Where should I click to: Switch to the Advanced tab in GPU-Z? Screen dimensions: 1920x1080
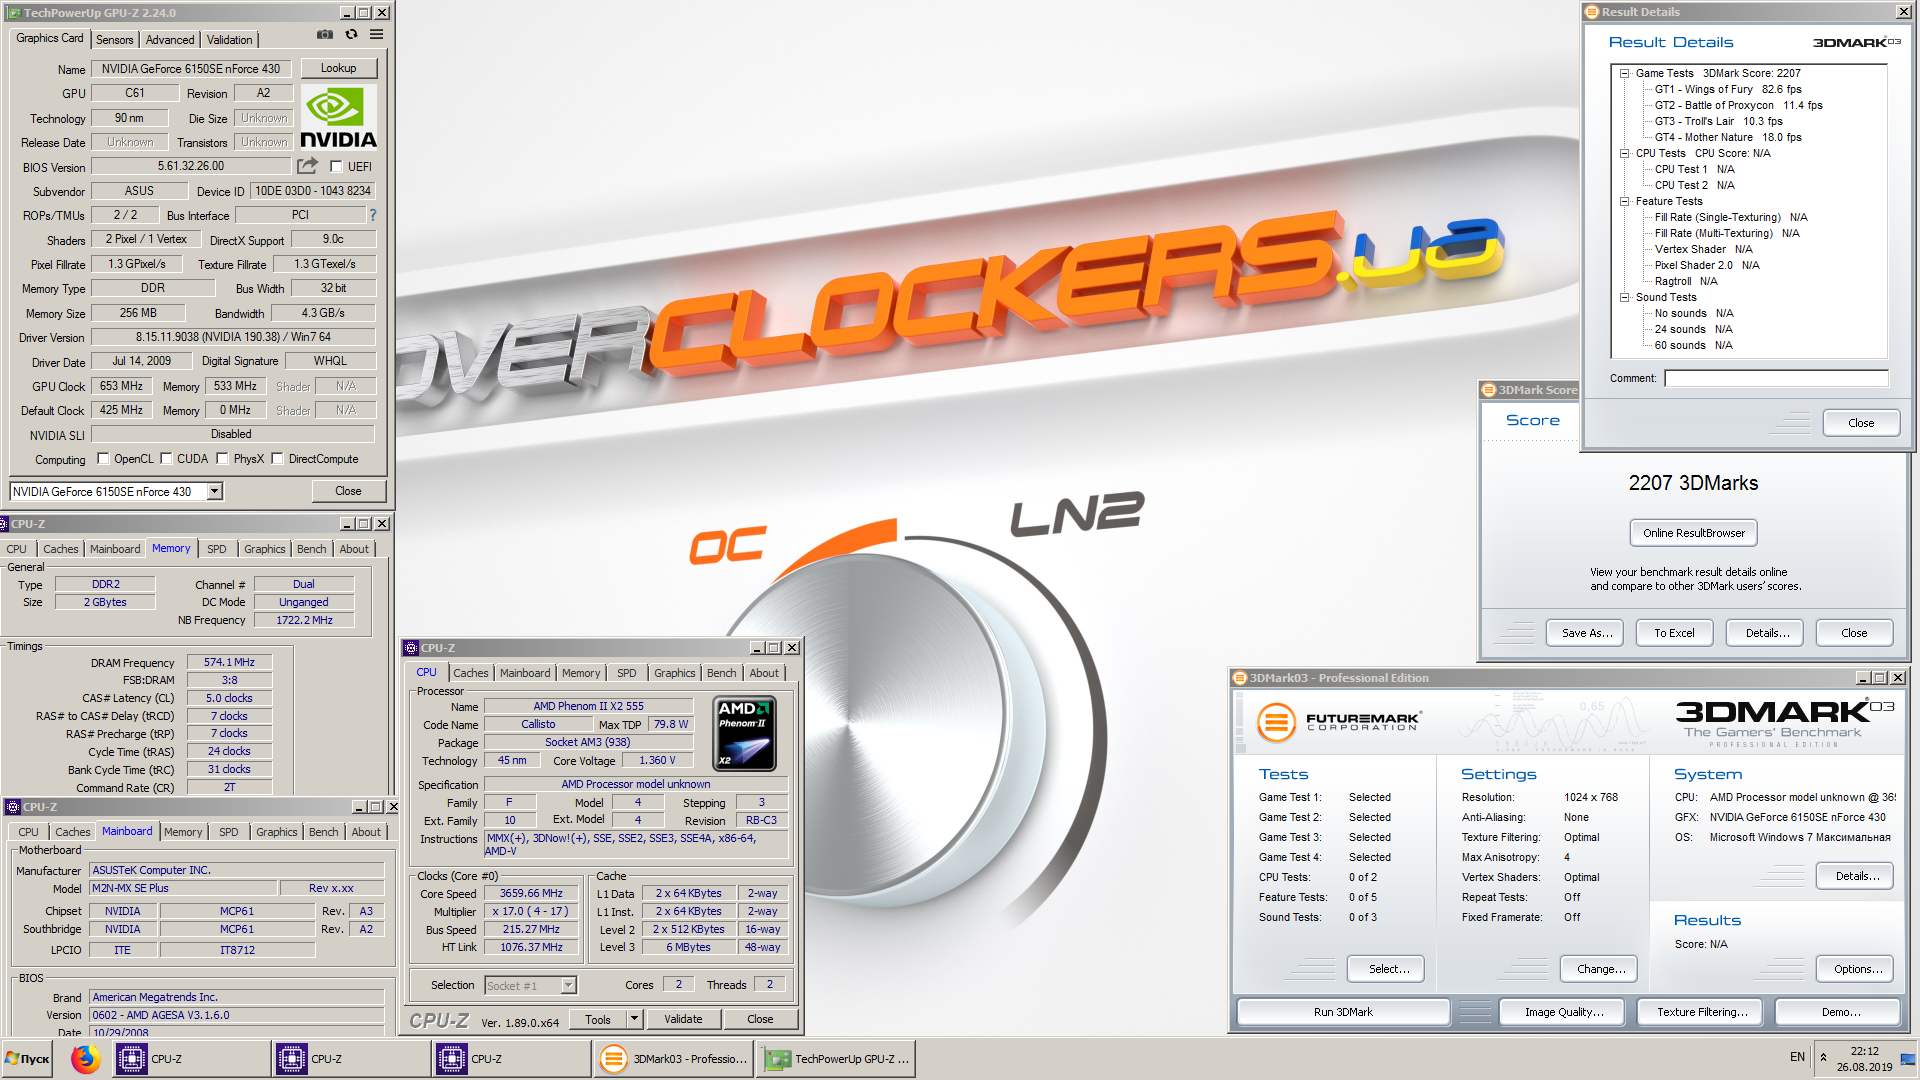click(170, 40)
